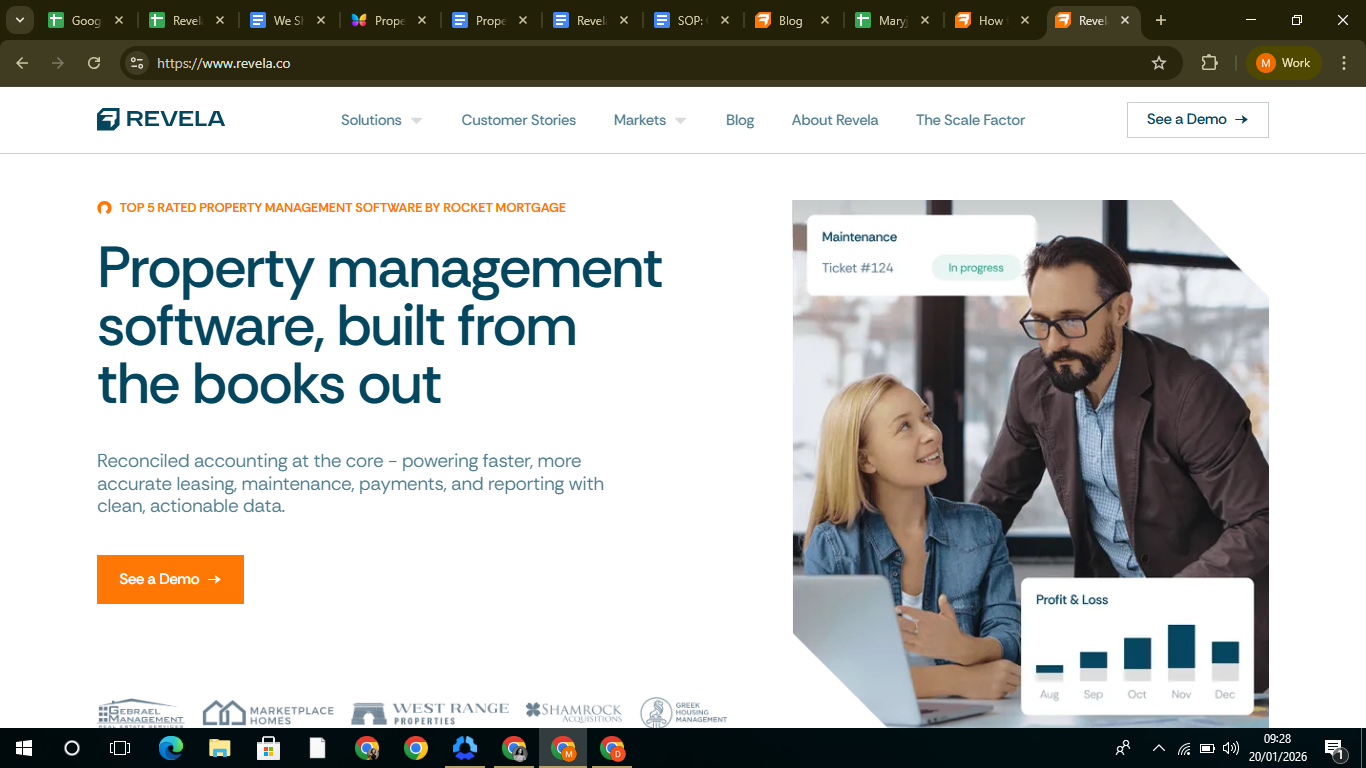
Task: Go back to the previous page
Action: coord(22,63)
